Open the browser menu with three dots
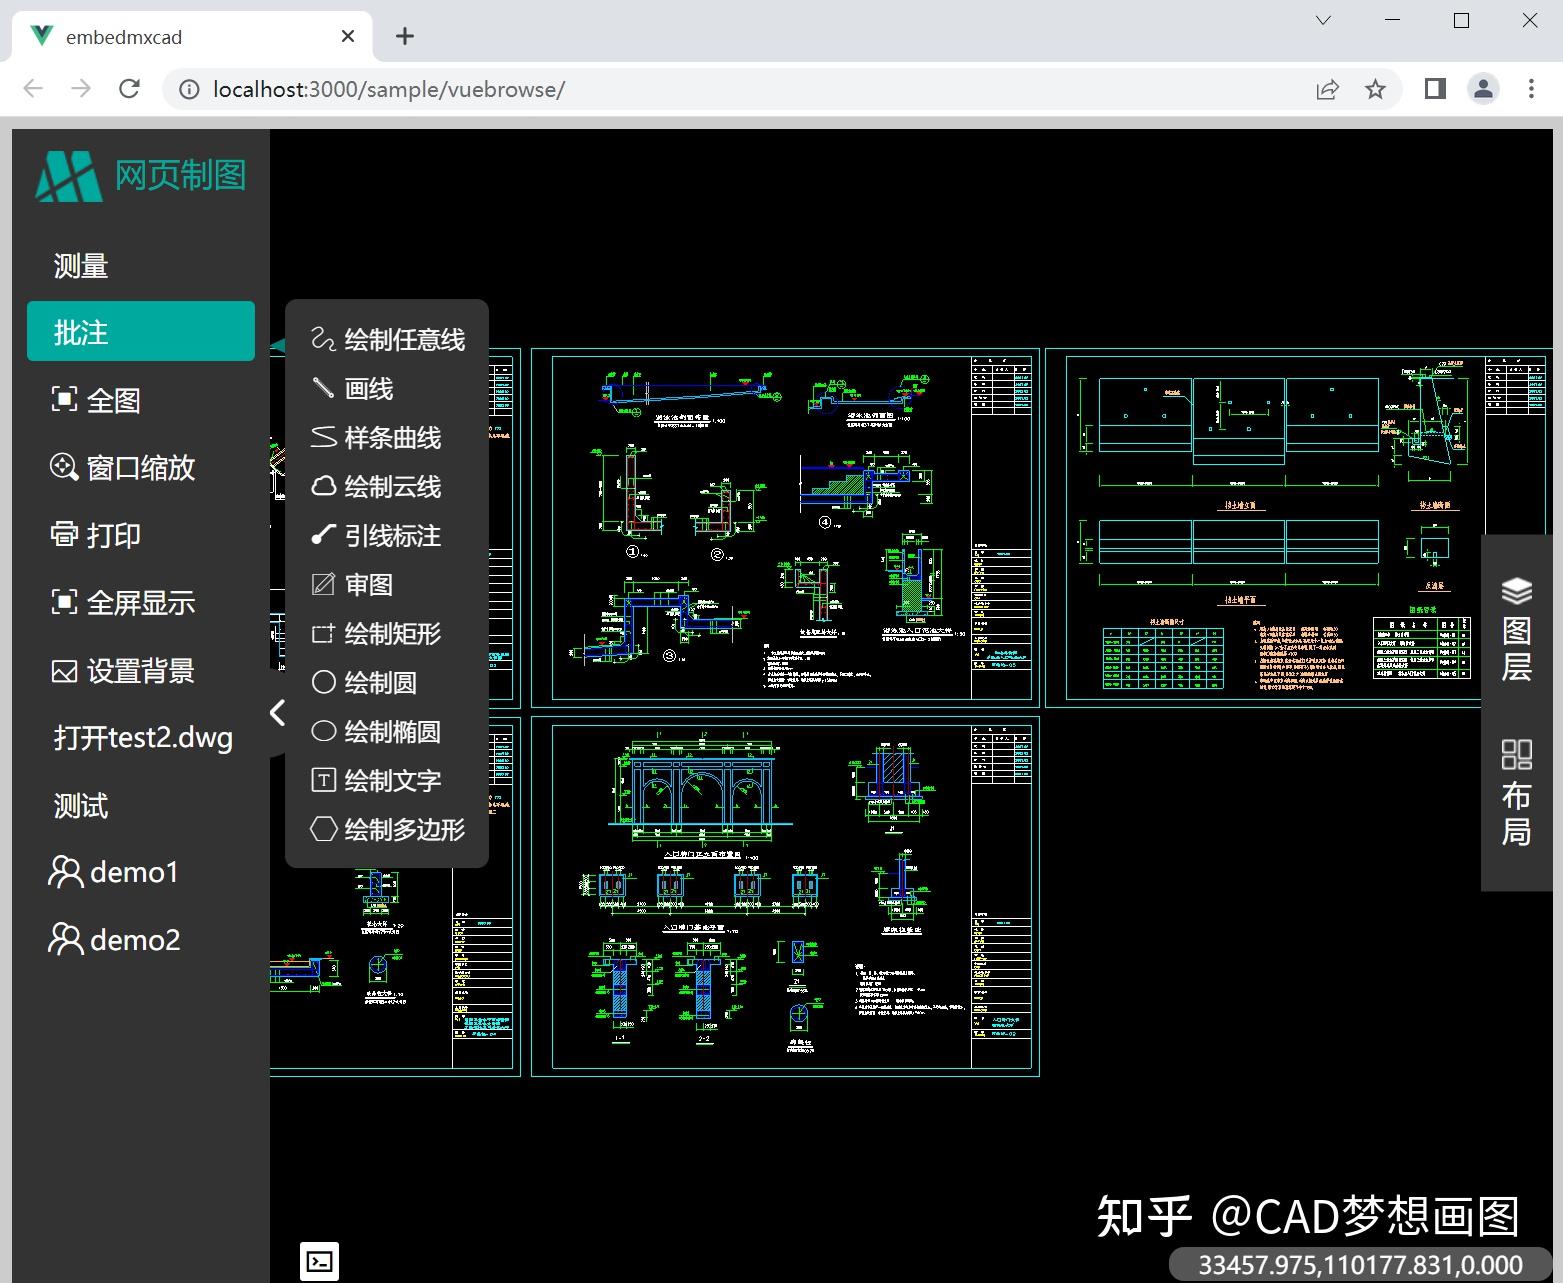Screen dimensions: 1563x1283 click(x=1532, y=88)
